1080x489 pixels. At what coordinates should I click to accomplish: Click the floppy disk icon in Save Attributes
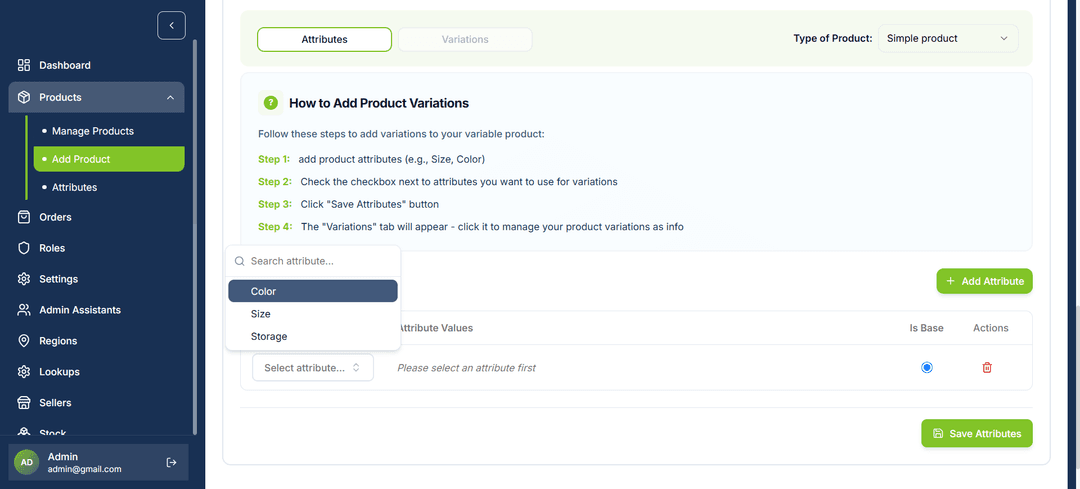pos(937,434)
